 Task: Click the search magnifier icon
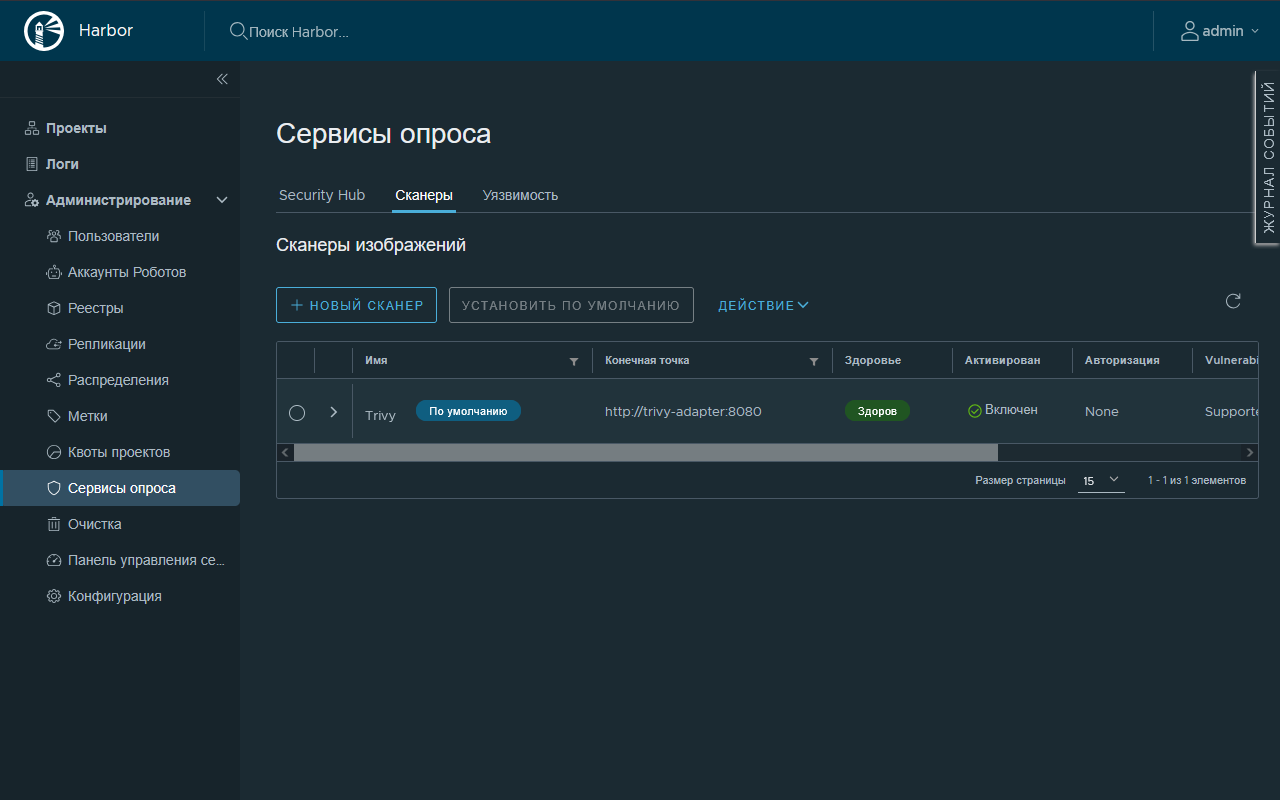[238, 31]
